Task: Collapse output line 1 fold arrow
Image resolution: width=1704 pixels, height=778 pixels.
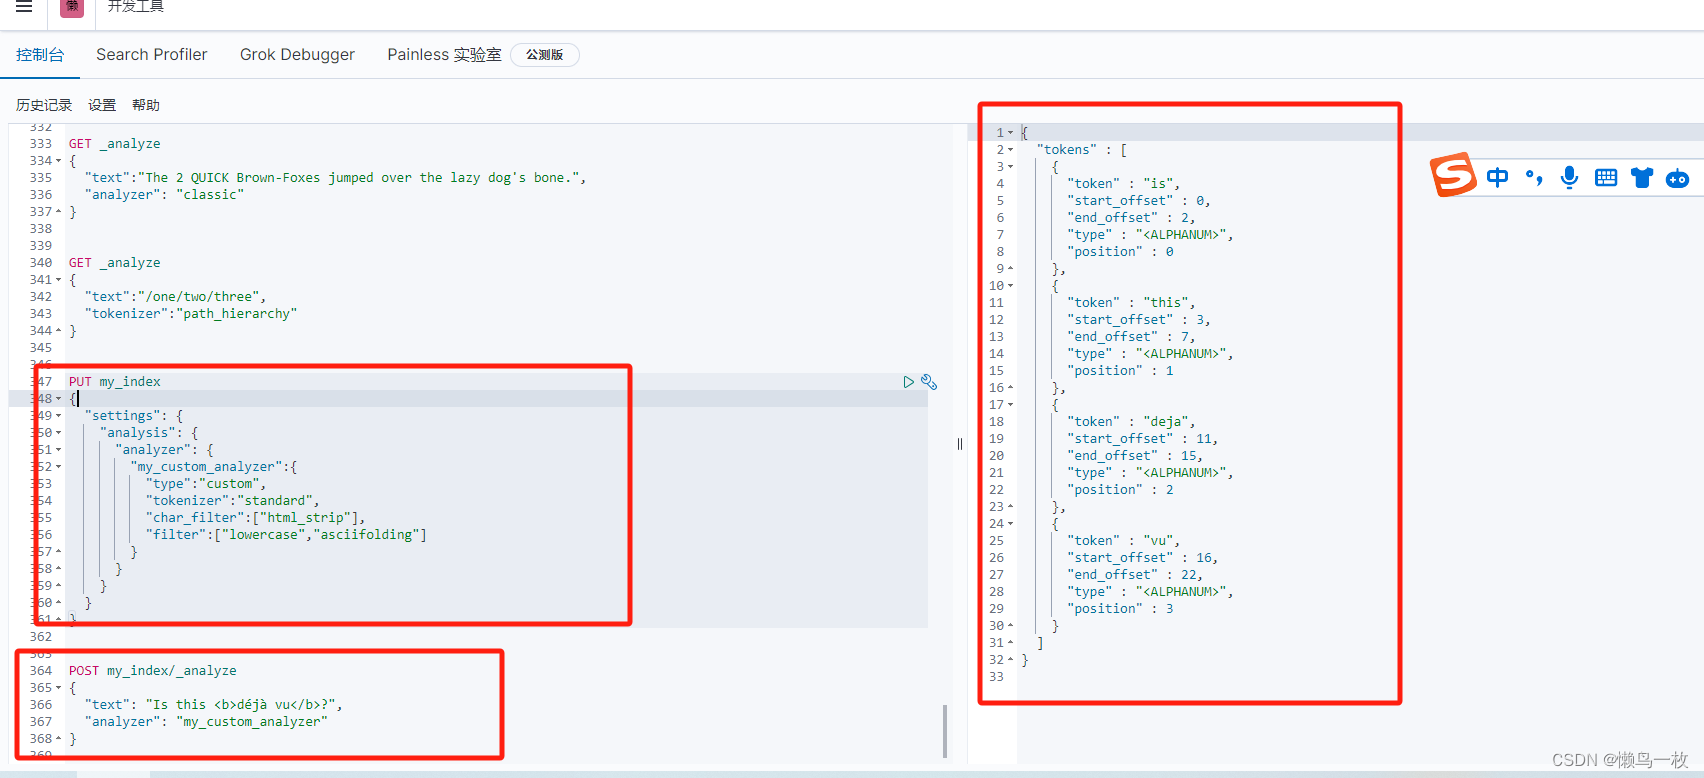Action: [1010, 133]
